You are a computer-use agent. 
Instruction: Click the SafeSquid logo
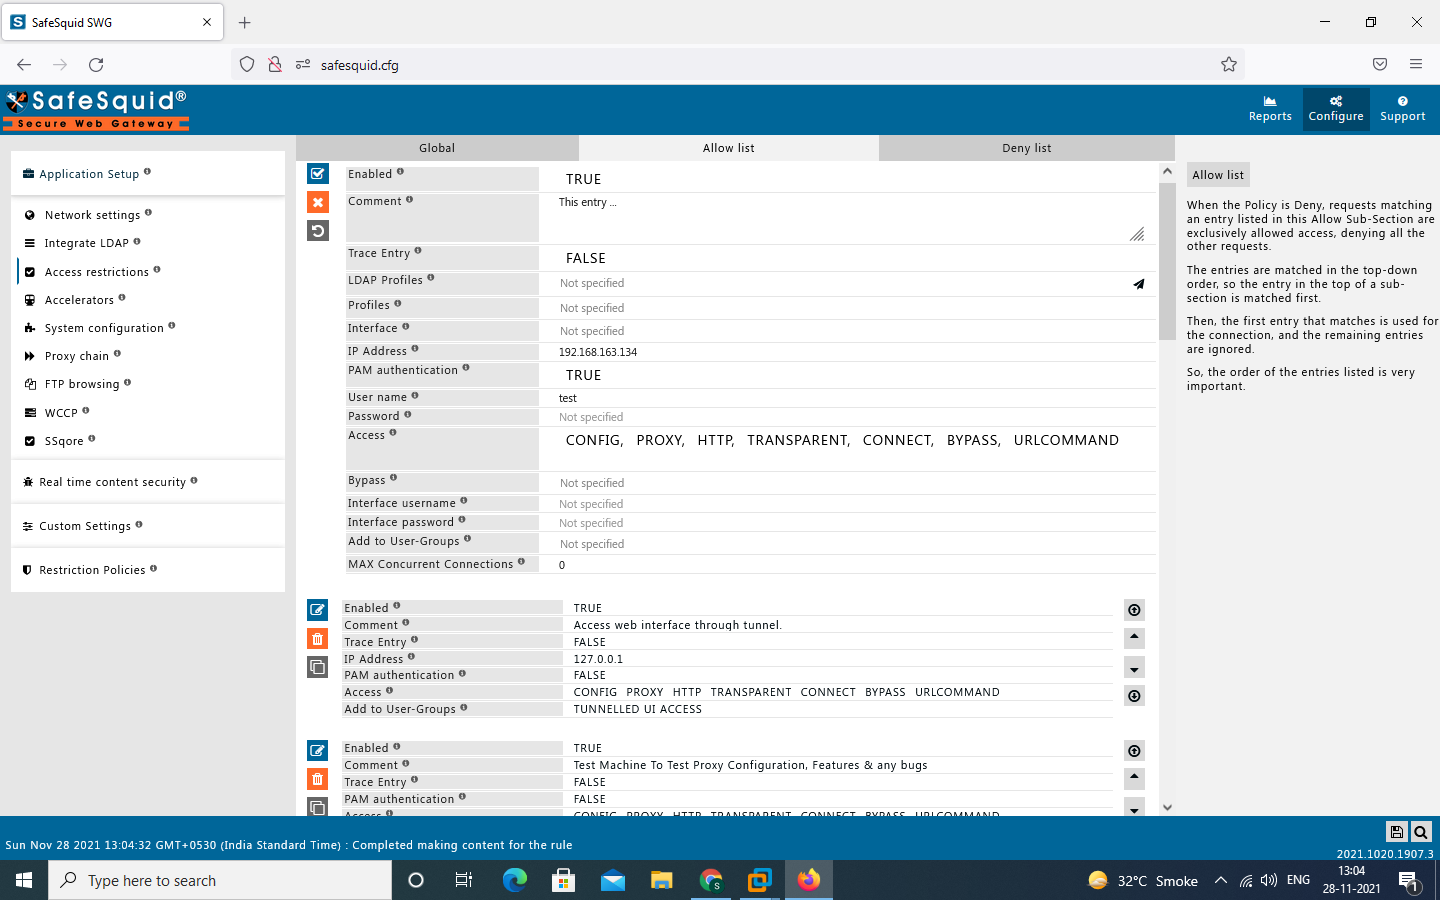pos(96,109)
